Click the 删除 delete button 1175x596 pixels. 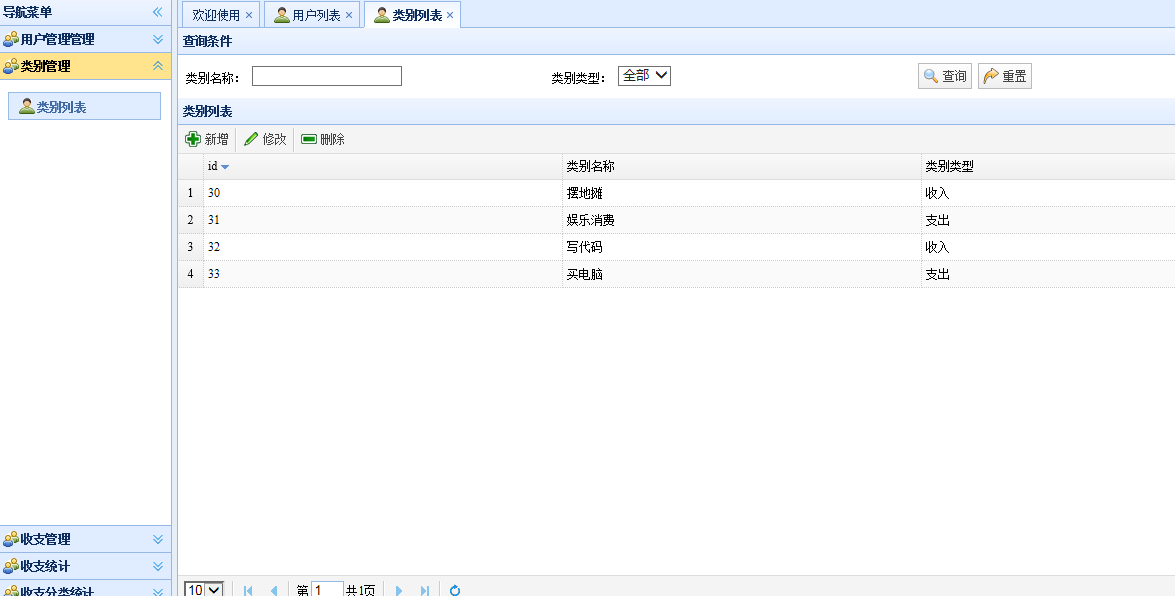point(323,139)
